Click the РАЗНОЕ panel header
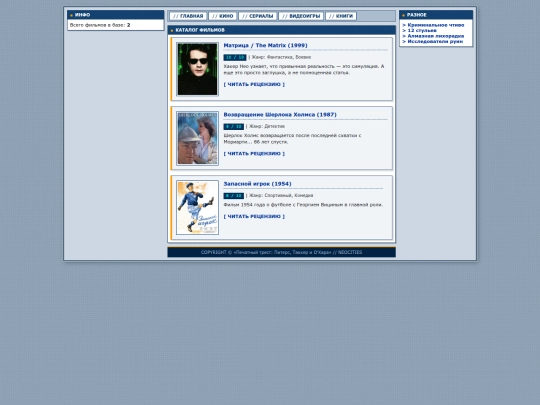Screen dimensions: 540x405 click(436, 15)
